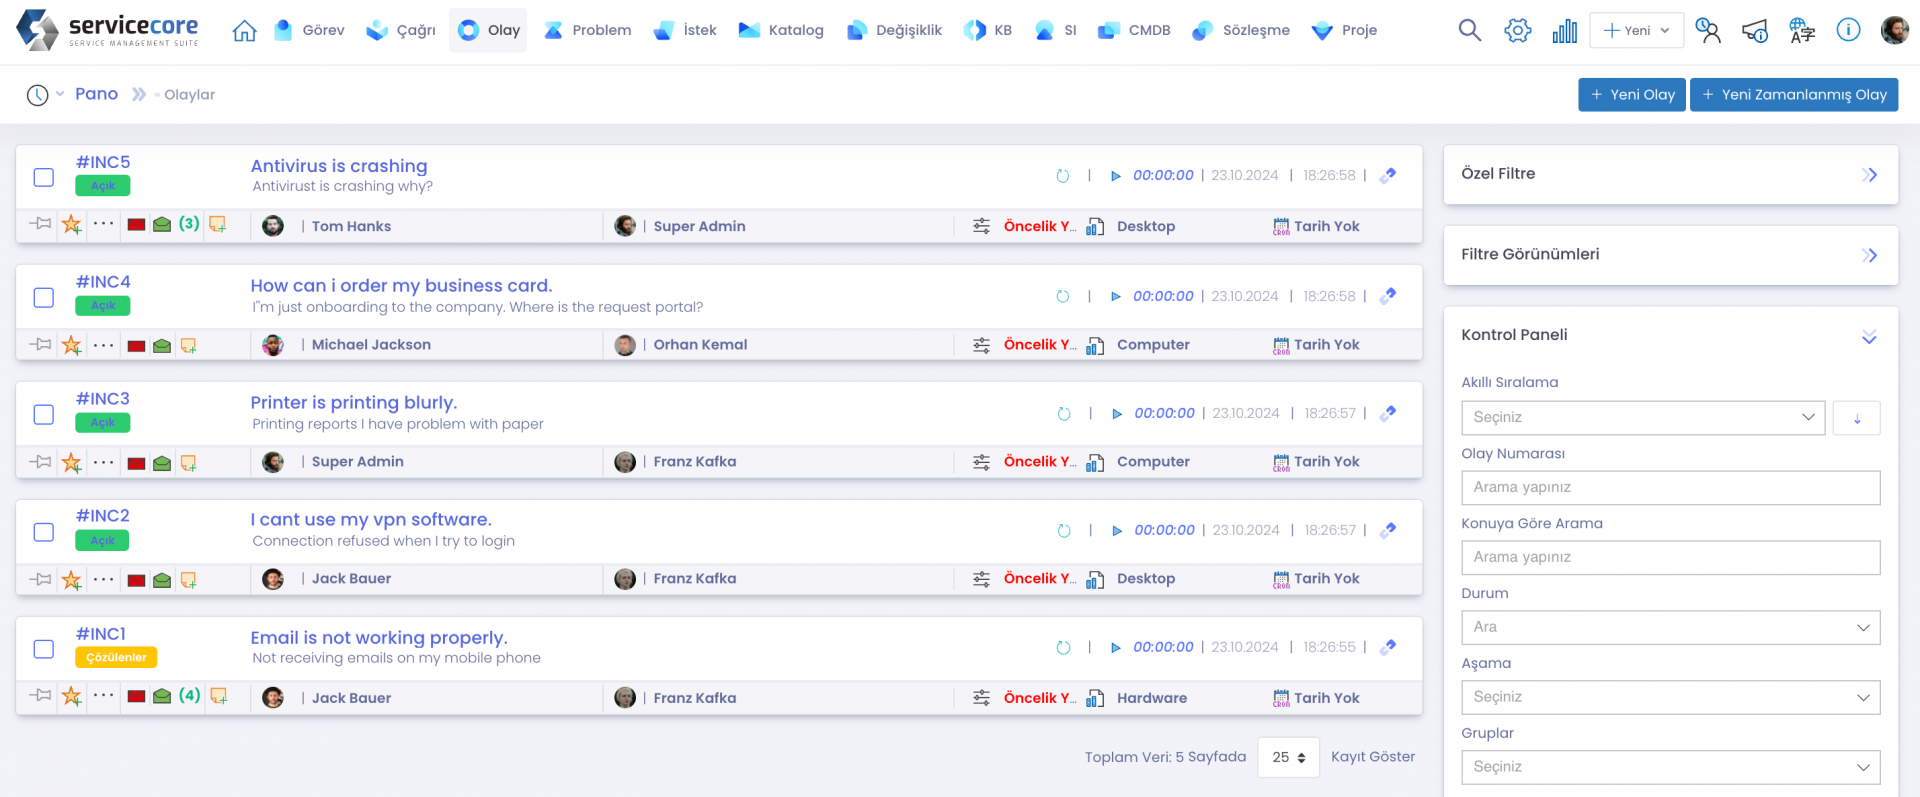The image size is (1920, 797).
Task: Select the checkbox for incident #INC5
Action: pos(44,177)
